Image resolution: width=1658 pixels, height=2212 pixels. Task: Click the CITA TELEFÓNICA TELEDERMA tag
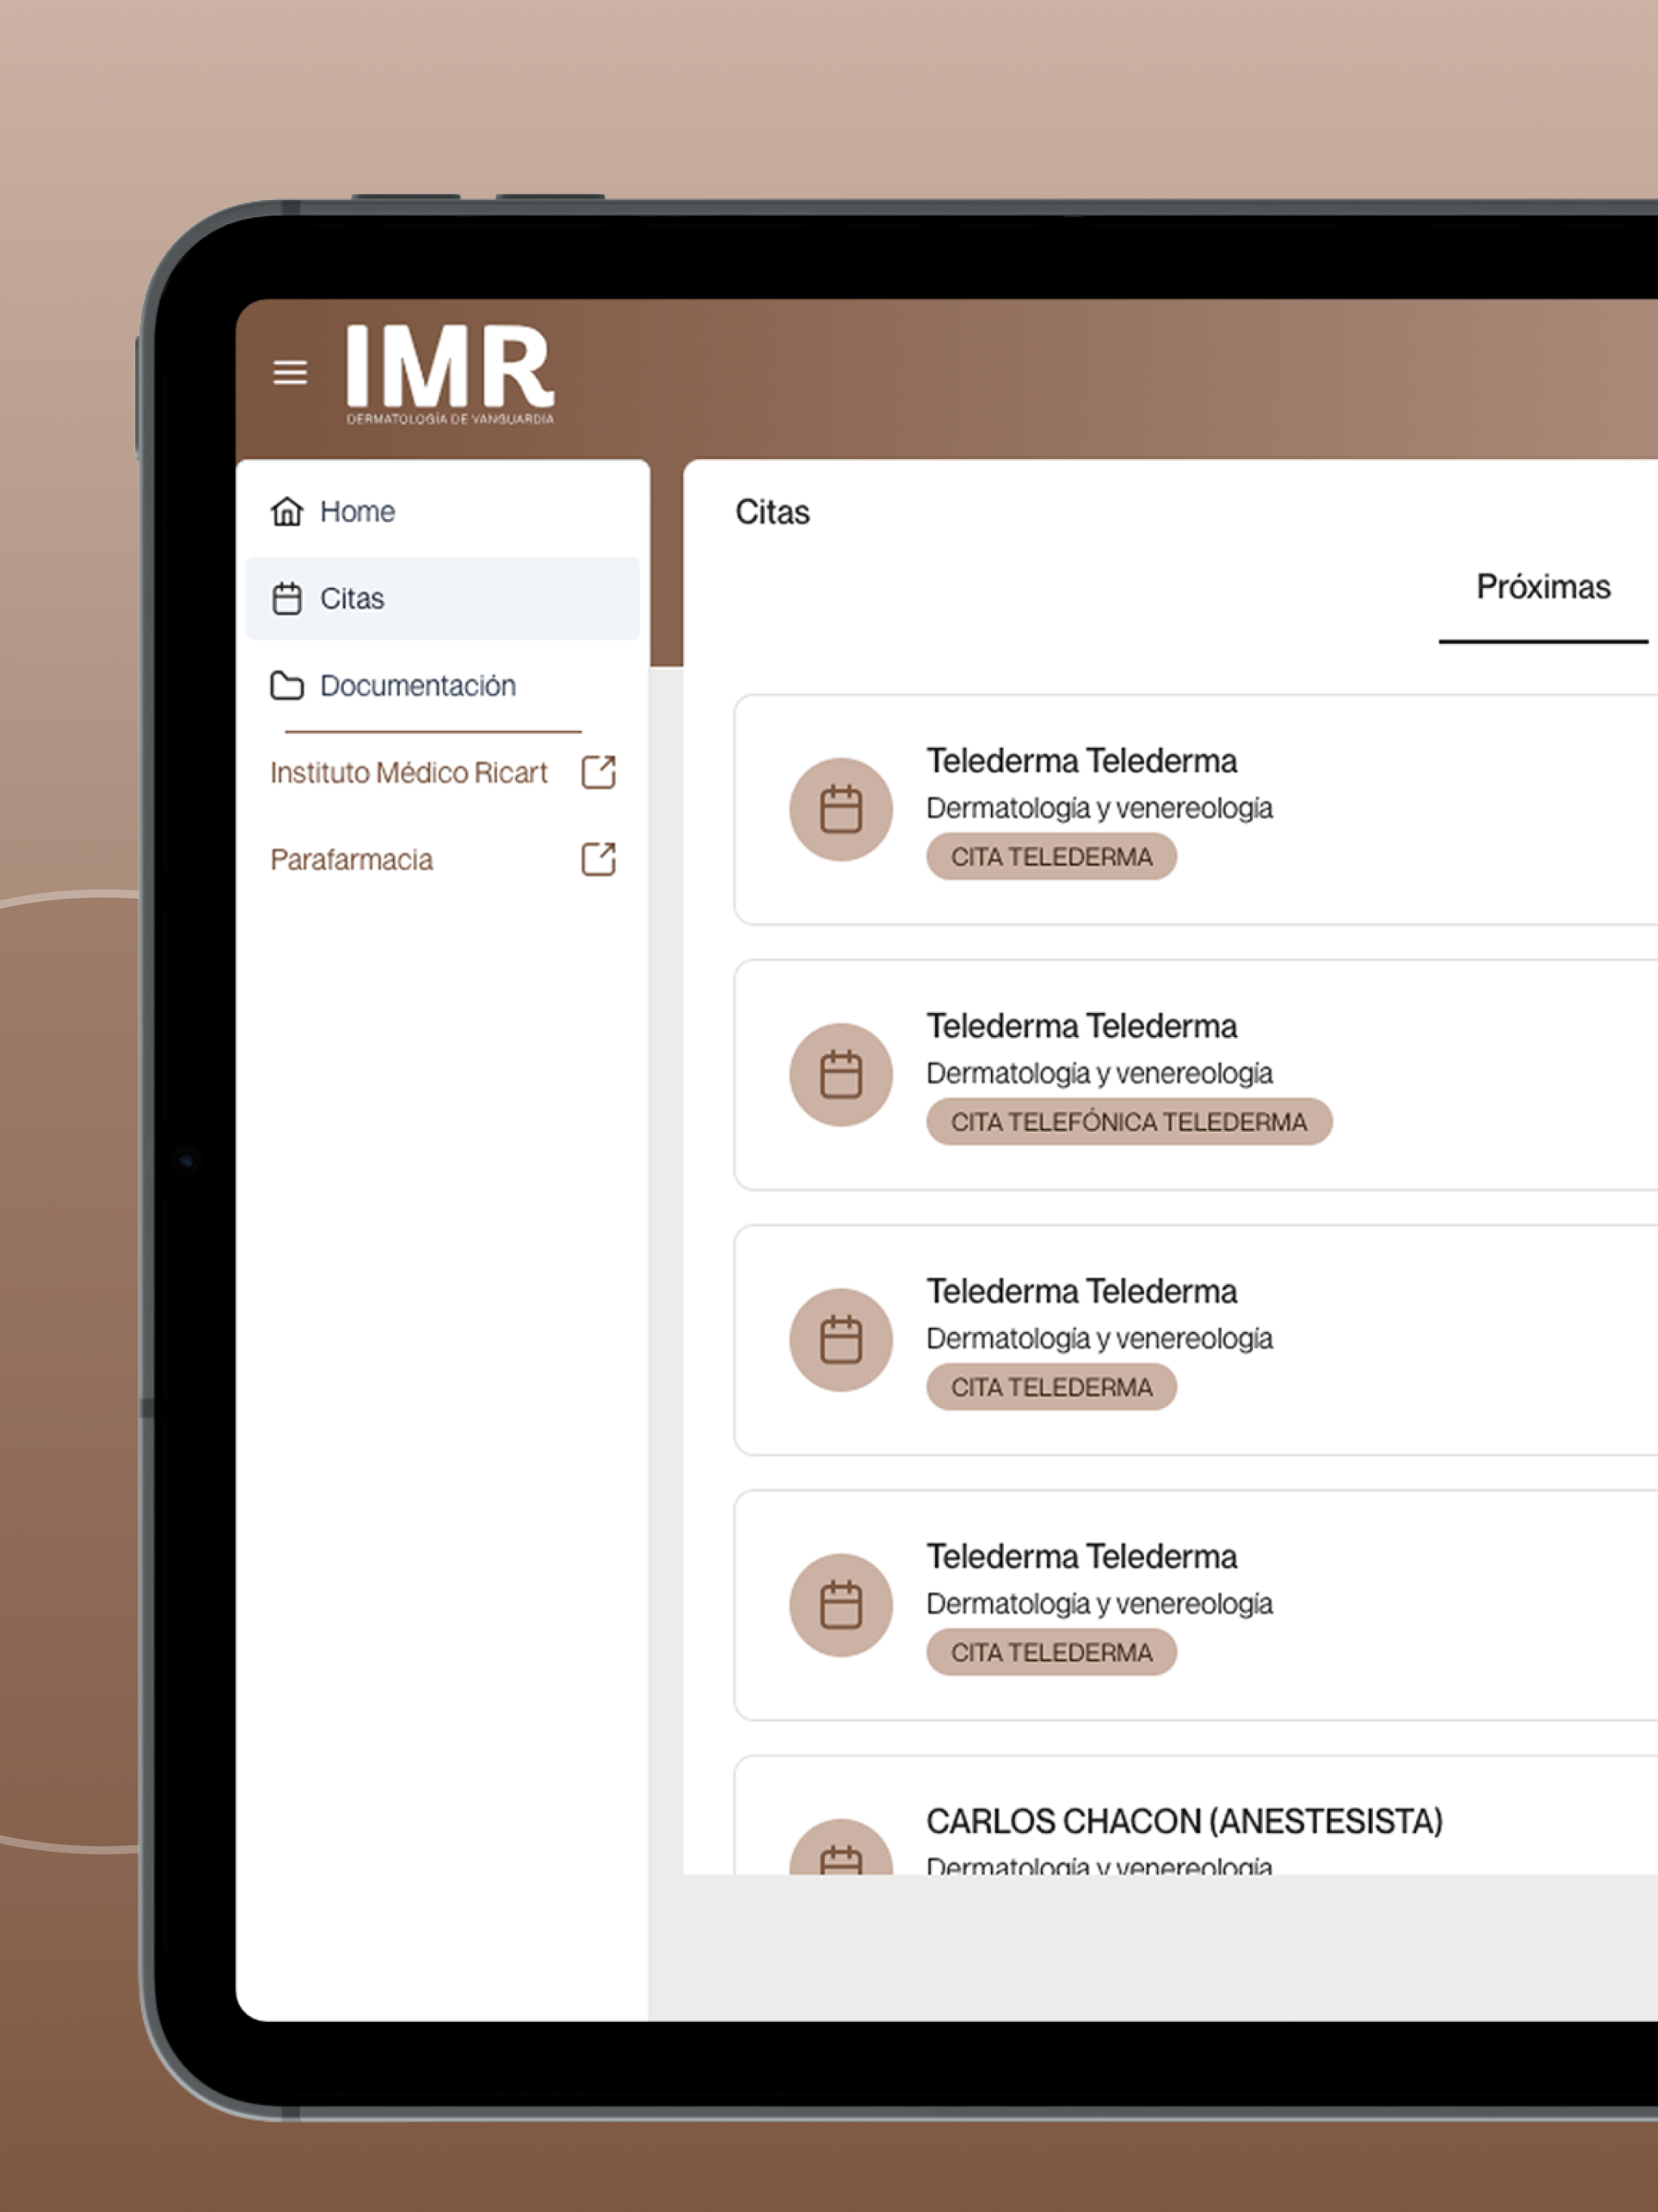pyautogui.click(x=1129, y=1122)
